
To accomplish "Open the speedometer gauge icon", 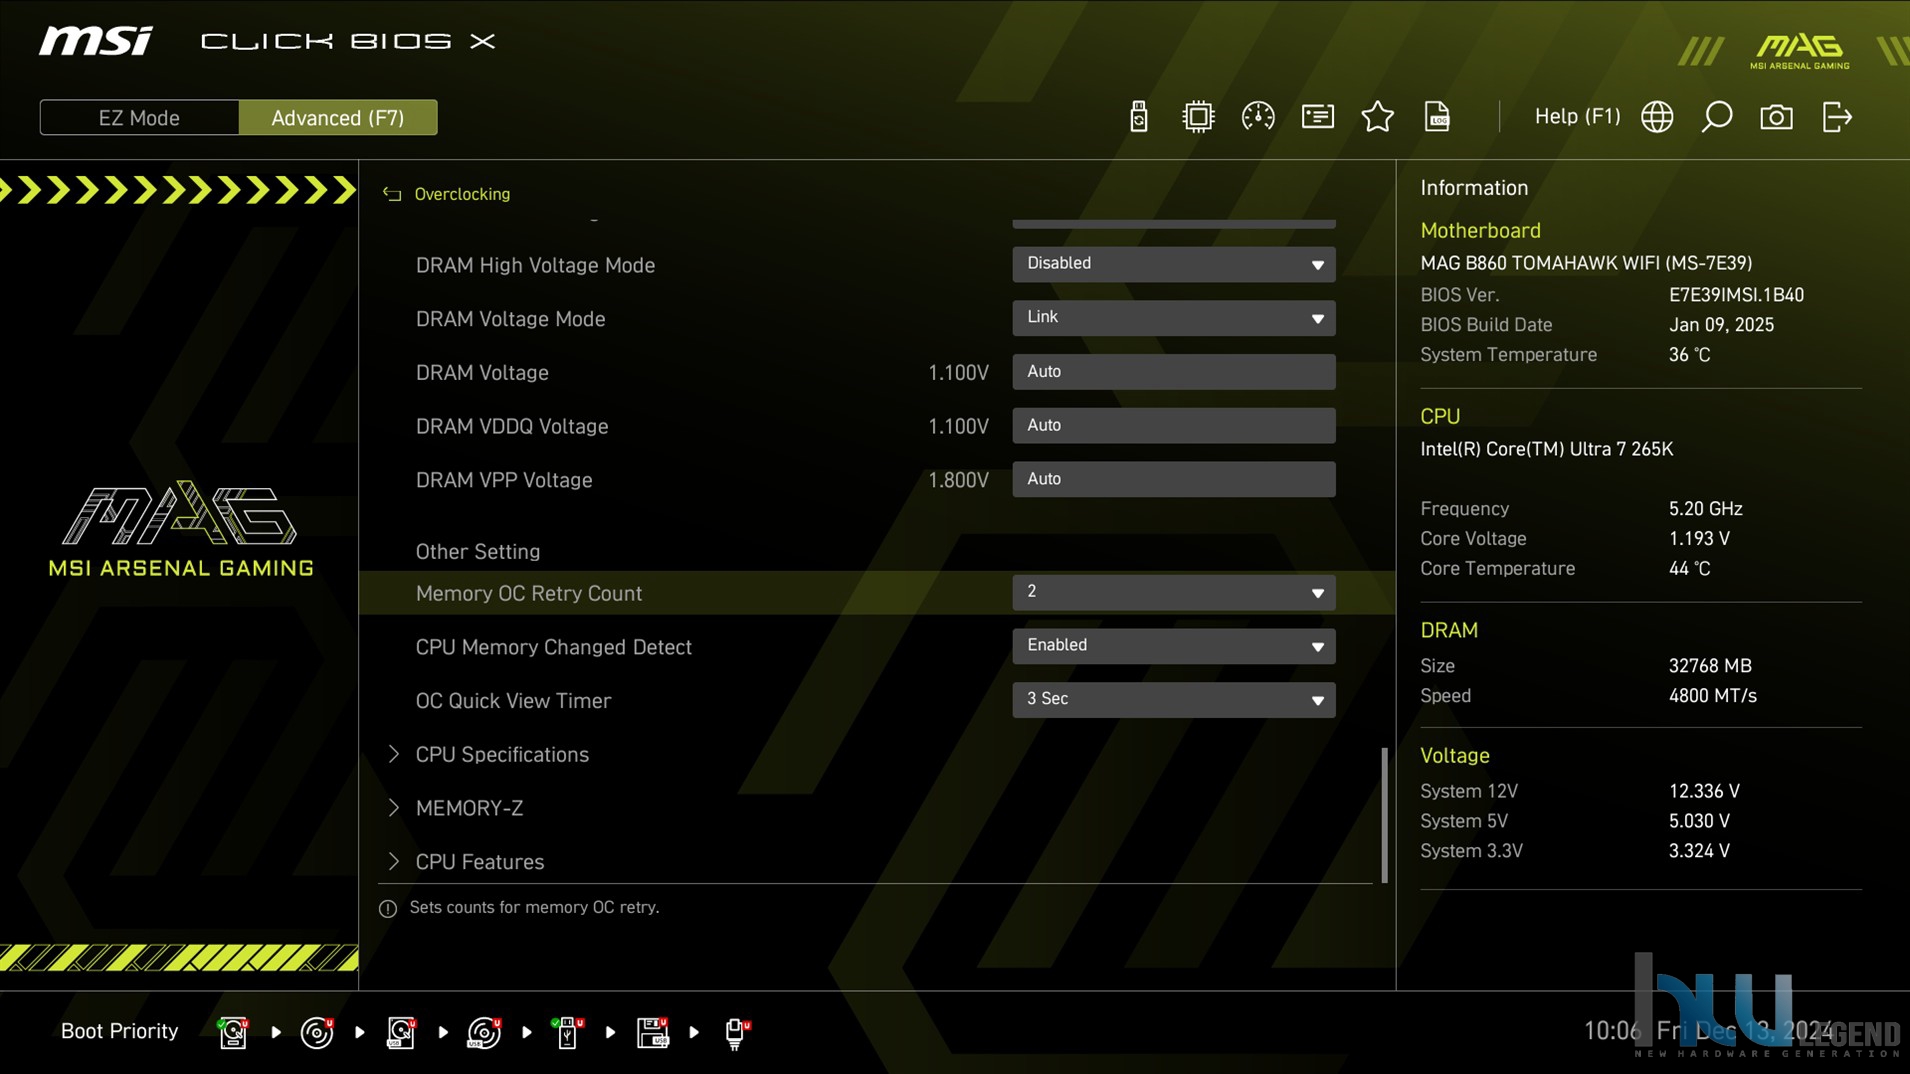I will [x=1257, y=117].
